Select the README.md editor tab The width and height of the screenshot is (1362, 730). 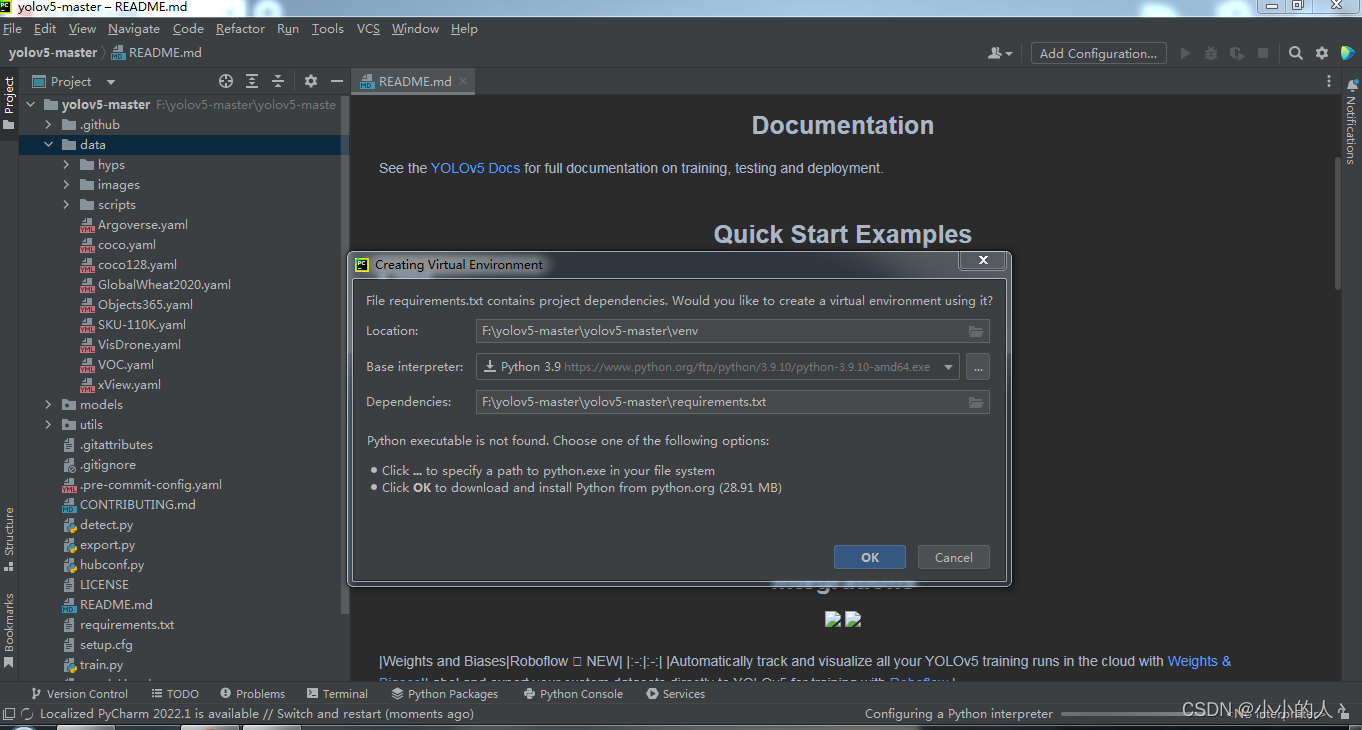point(414,82)
